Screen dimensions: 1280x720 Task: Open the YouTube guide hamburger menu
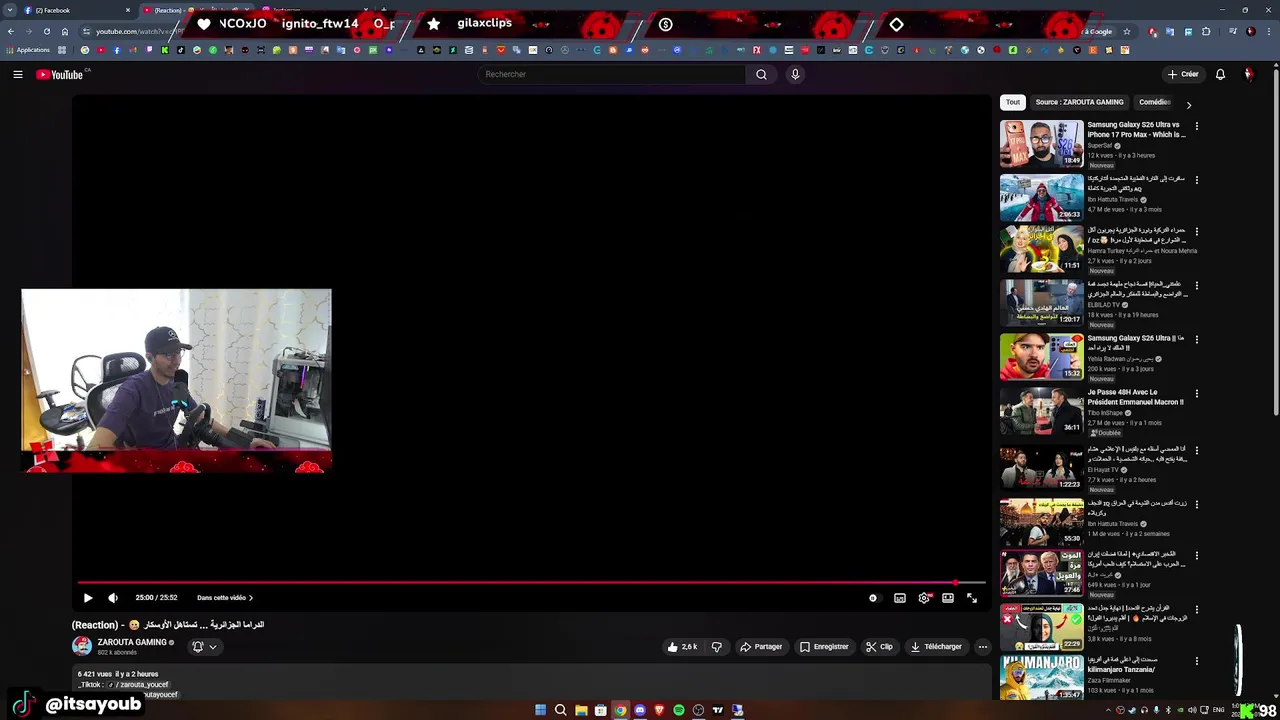click(x=18, y=74)
